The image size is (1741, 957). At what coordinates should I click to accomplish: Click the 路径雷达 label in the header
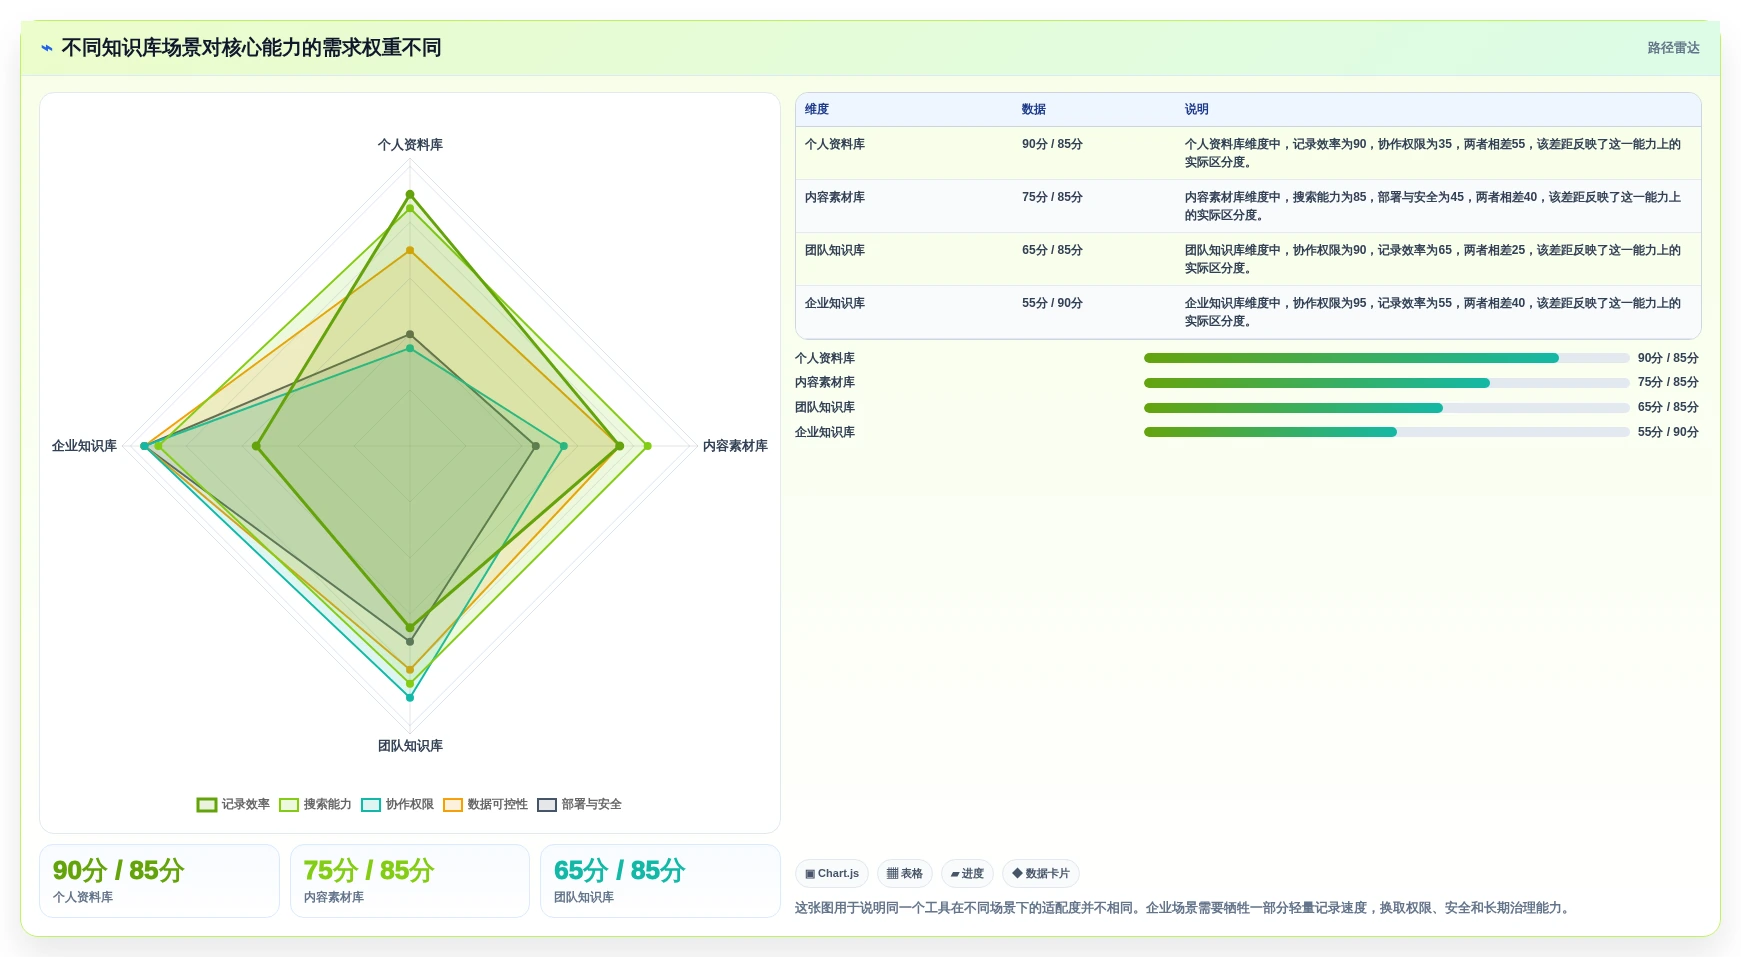pyautogui.click(x=1673, y=48)
